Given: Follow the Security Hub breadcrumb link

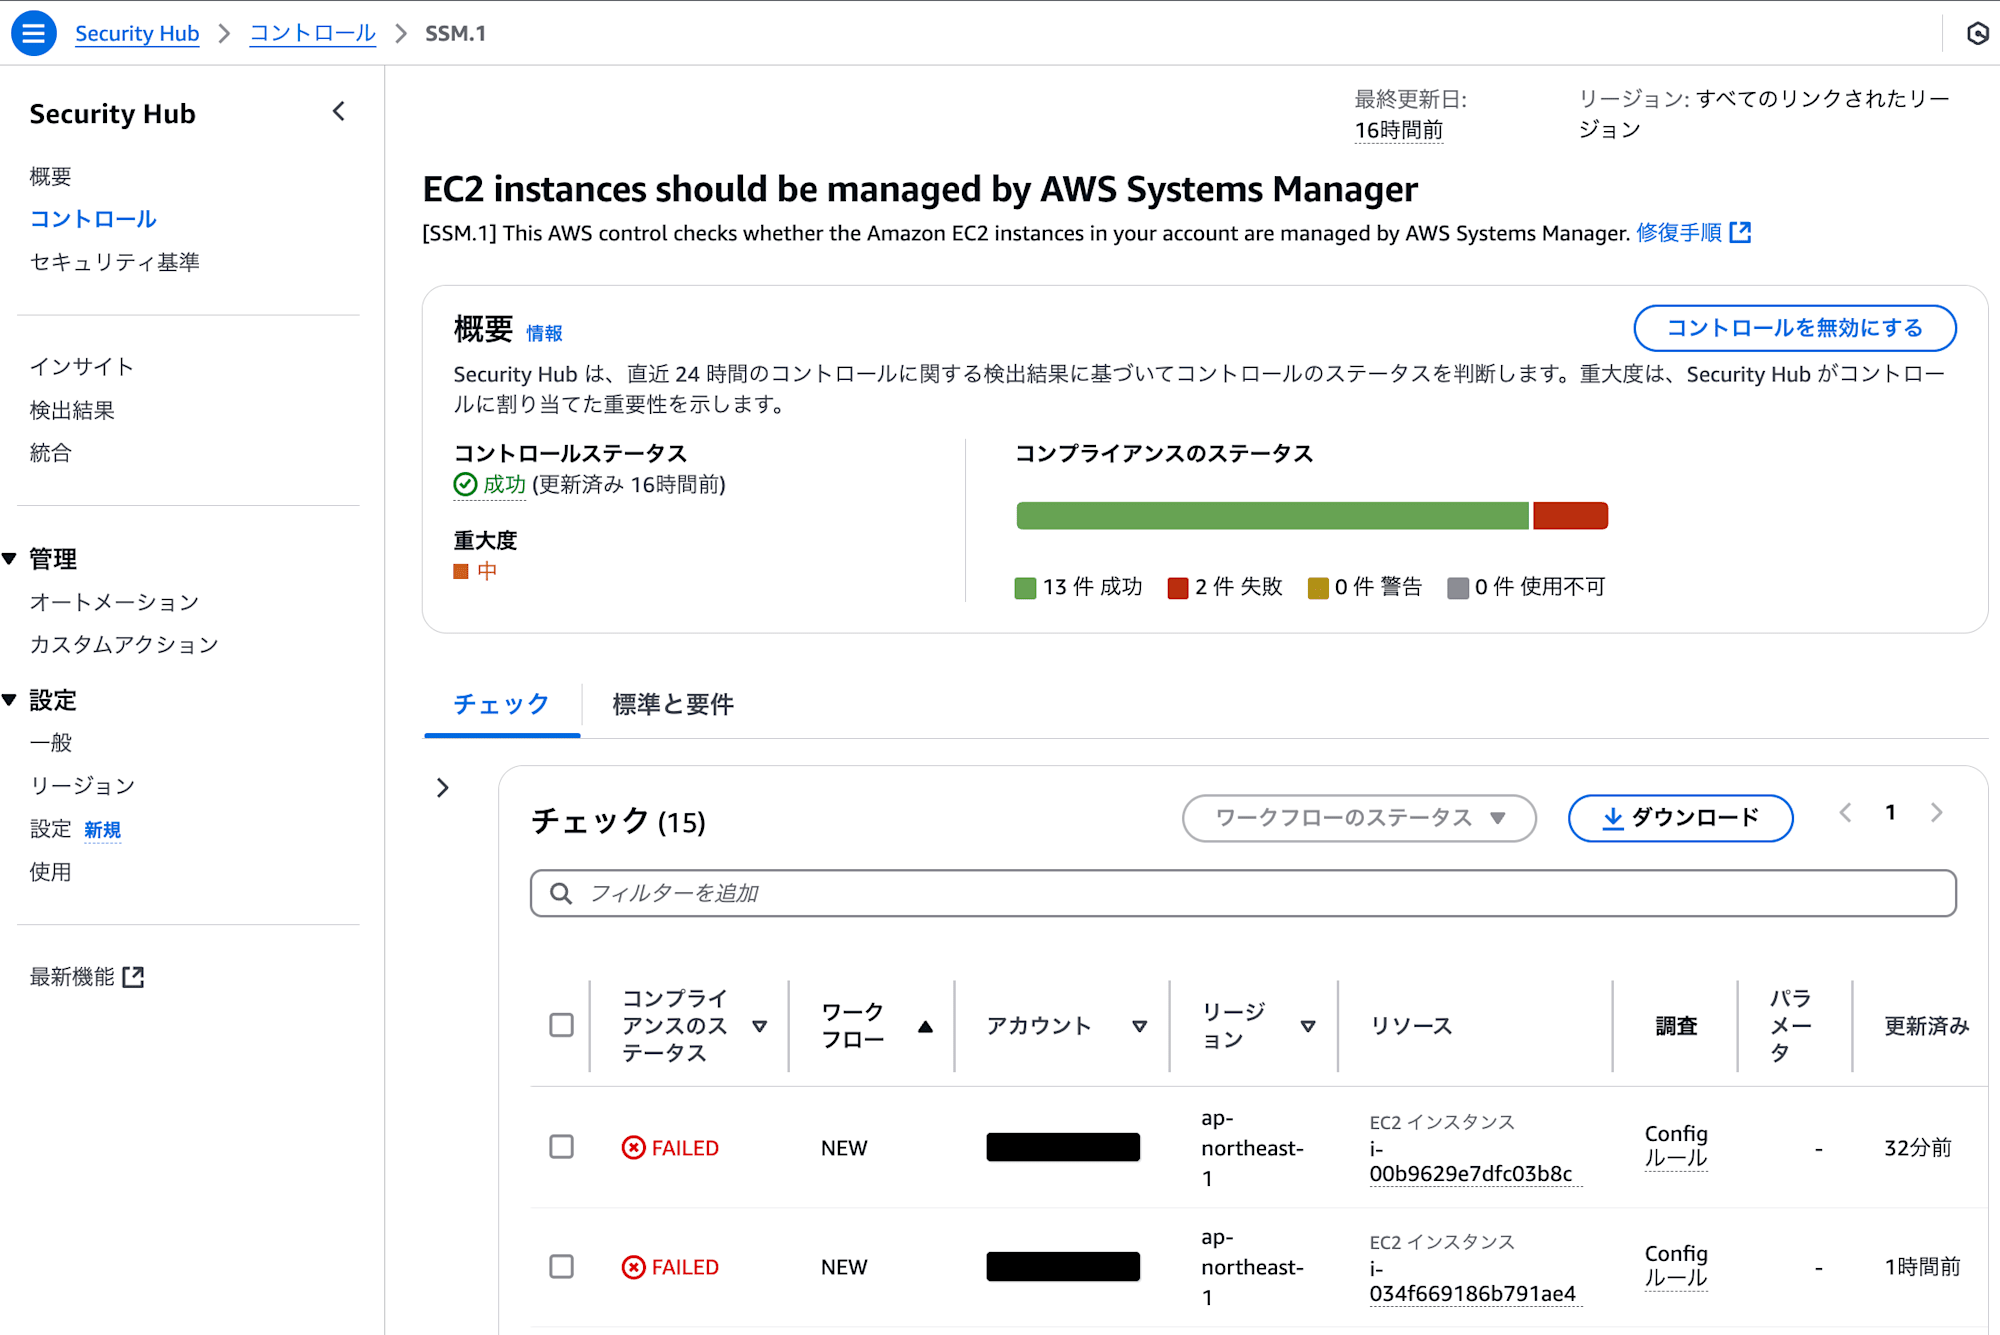Looking at the screenshot, I should [137, 33].
